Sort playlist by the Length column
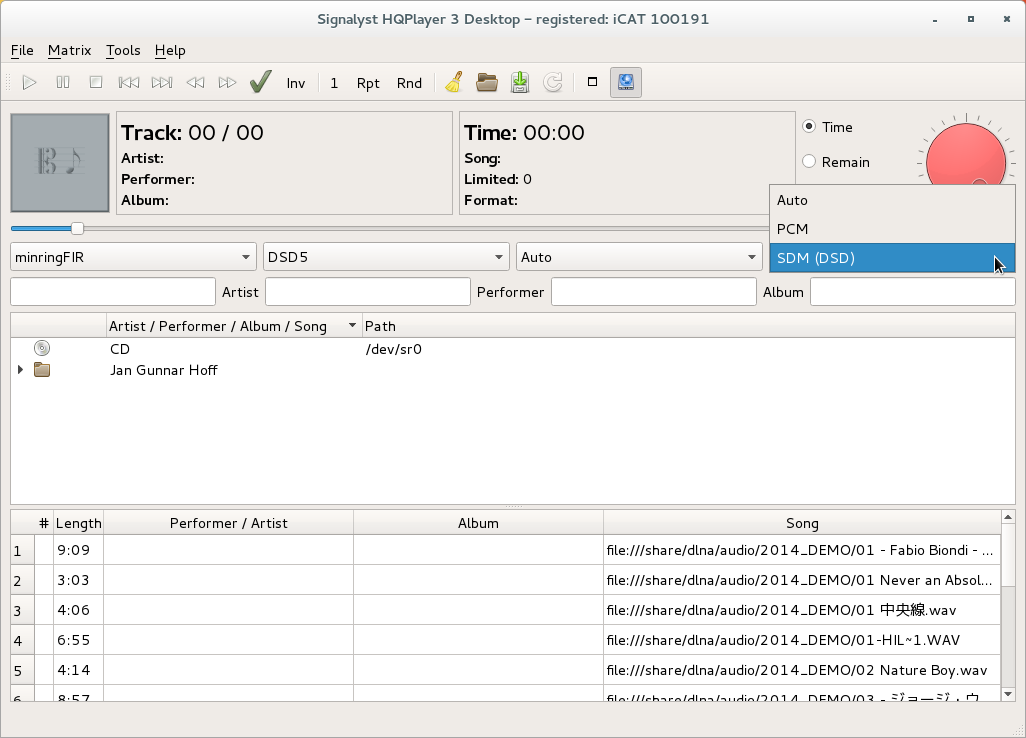The height and width of the screenshot is (738, 1026). pos(79,523)
